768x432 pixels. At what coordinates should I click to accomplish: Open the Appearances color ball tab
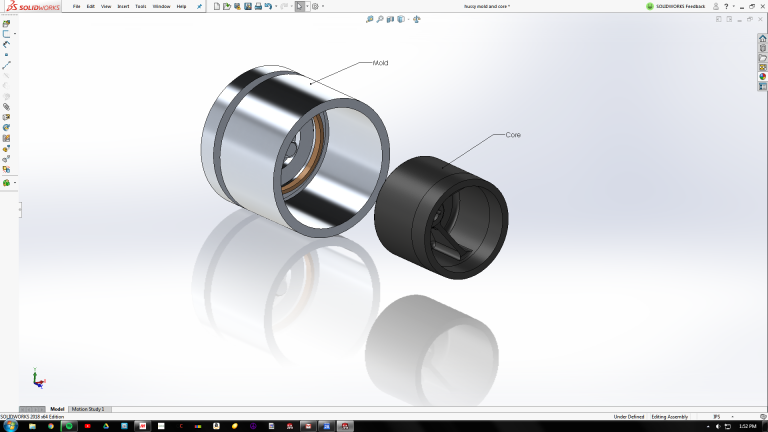coord(763,76)
